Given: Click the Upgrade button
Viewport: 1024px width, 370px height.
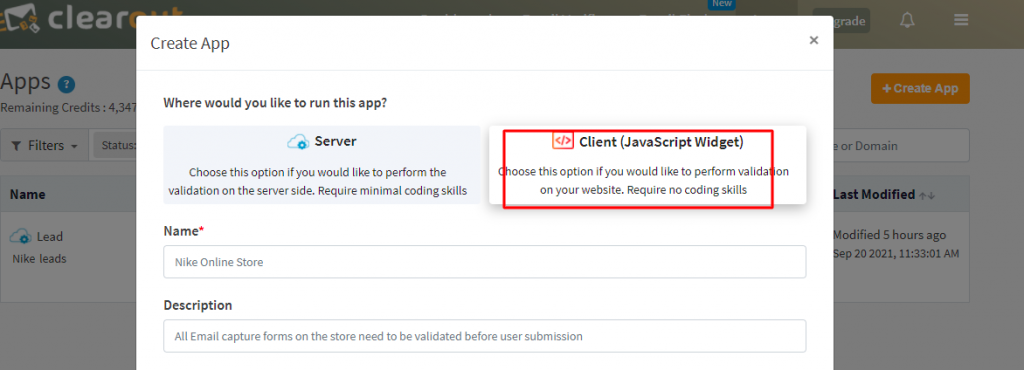Looking at the screenshot, I should [x=842, y=21].
